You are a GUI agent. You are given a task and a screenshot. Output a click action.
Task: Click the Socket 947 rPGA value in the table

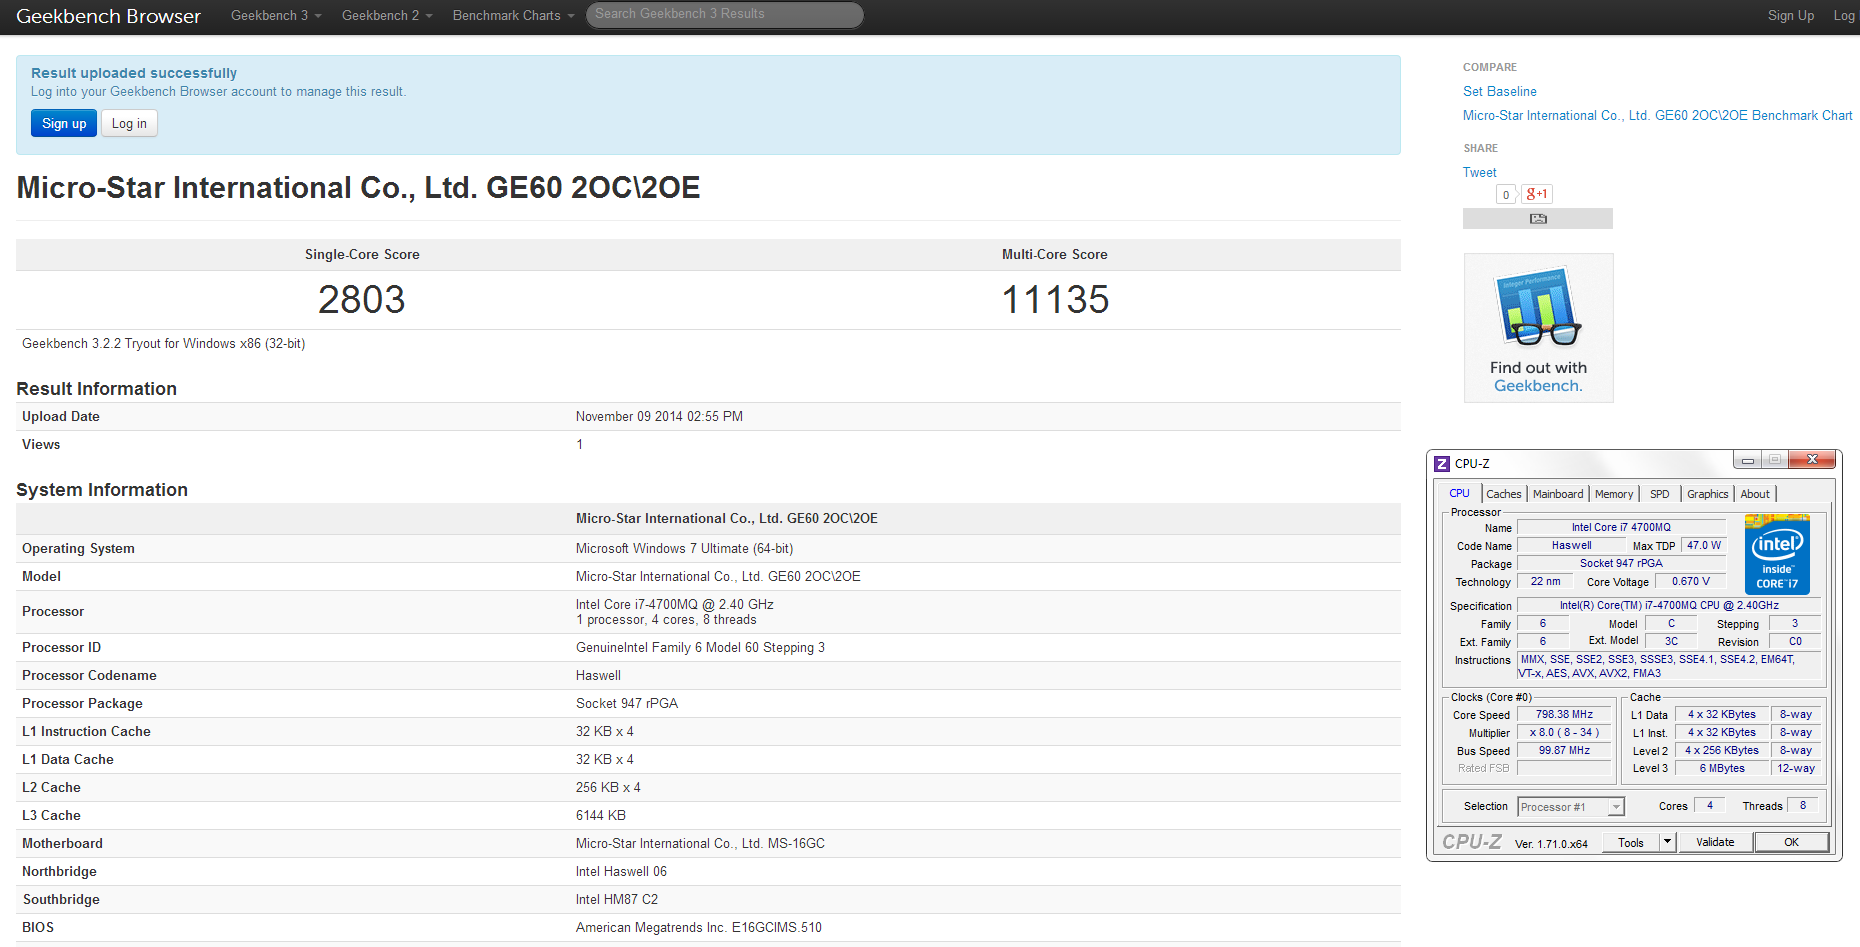[627, 703]
